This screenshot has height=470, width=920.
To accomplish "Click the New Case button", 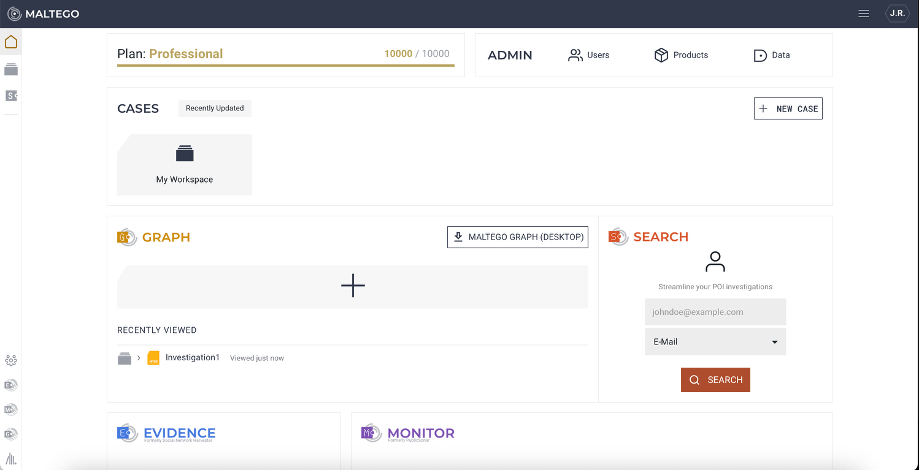I will pyautogui.click(x=788, y=109).
